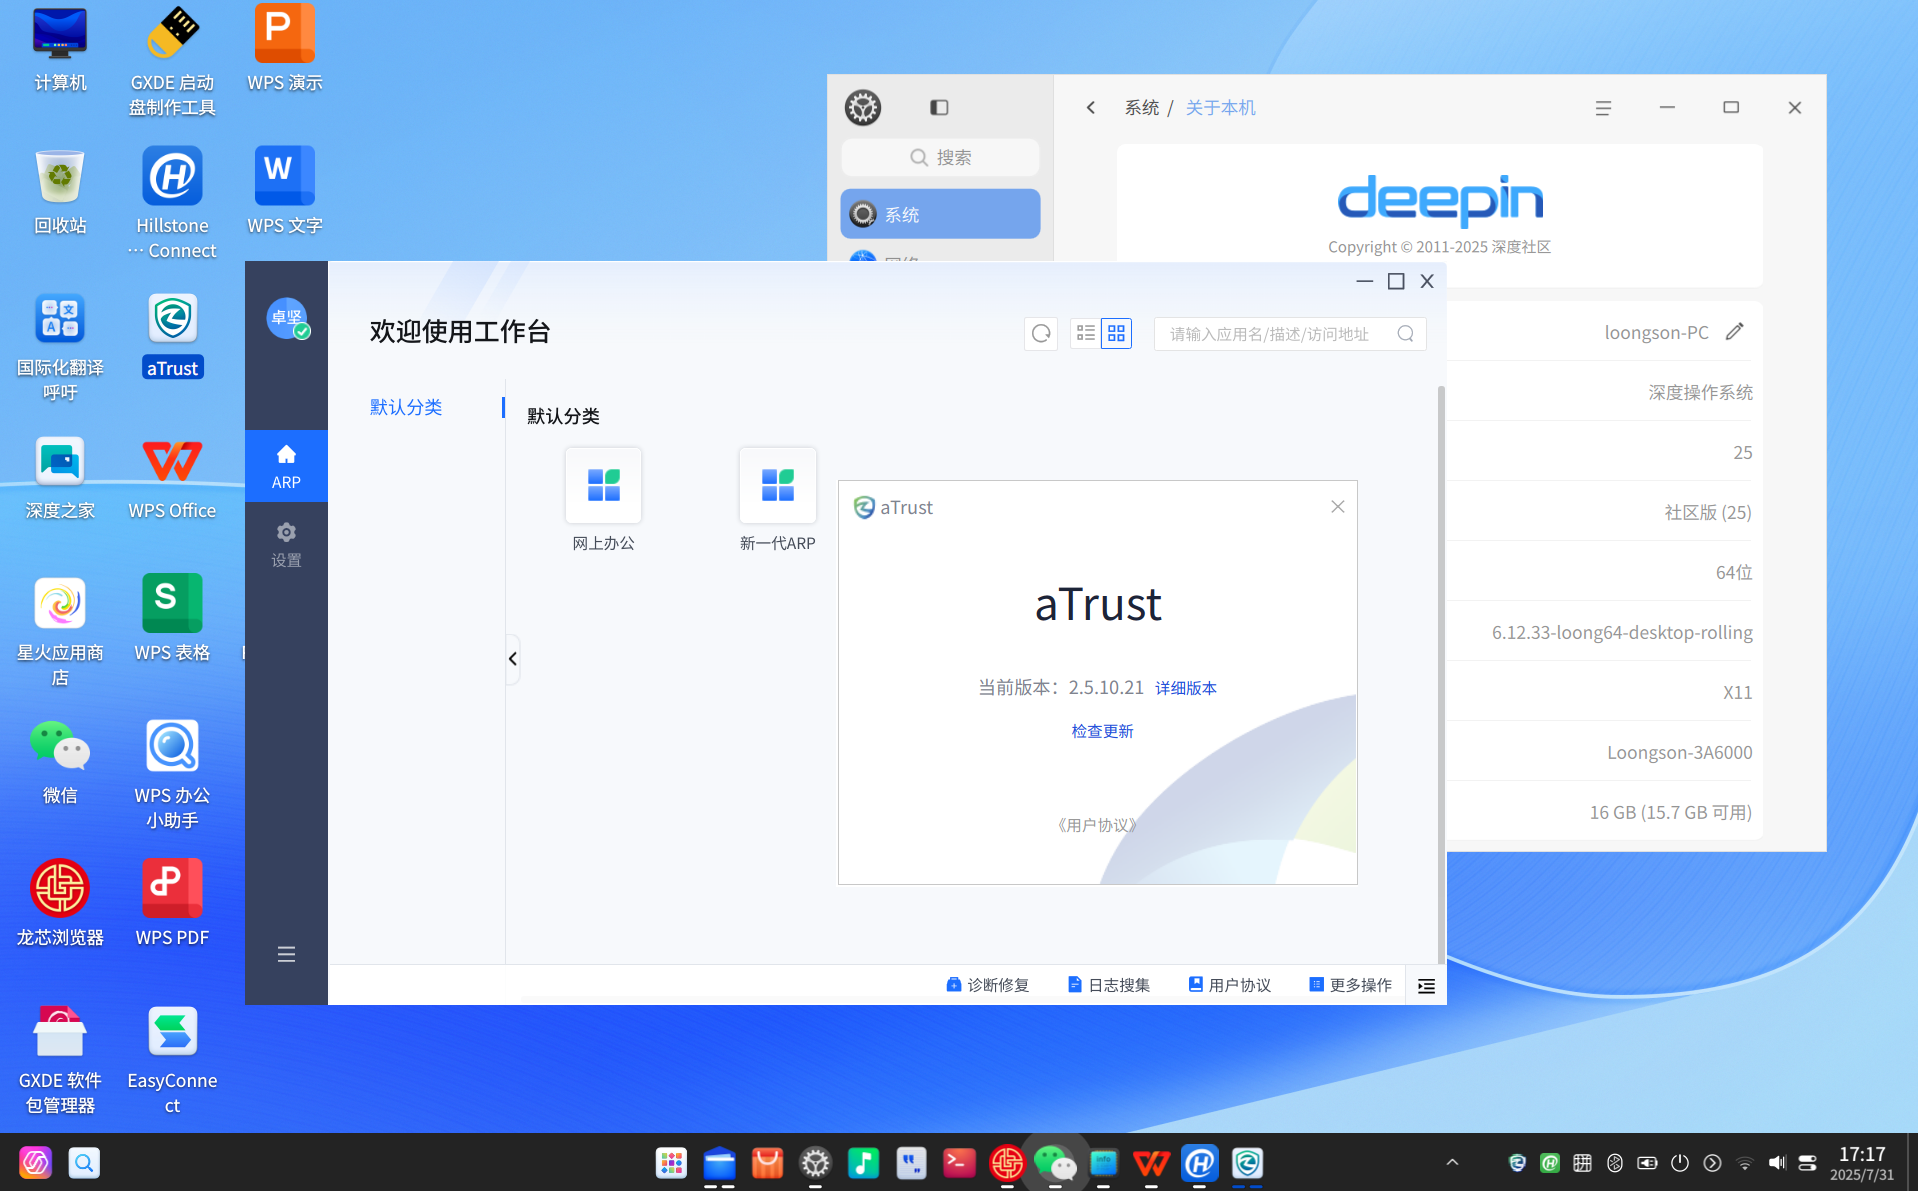The image size is (1918, 1191).
Task: Open music player from the taskbar
Action: pos(863,1163)
